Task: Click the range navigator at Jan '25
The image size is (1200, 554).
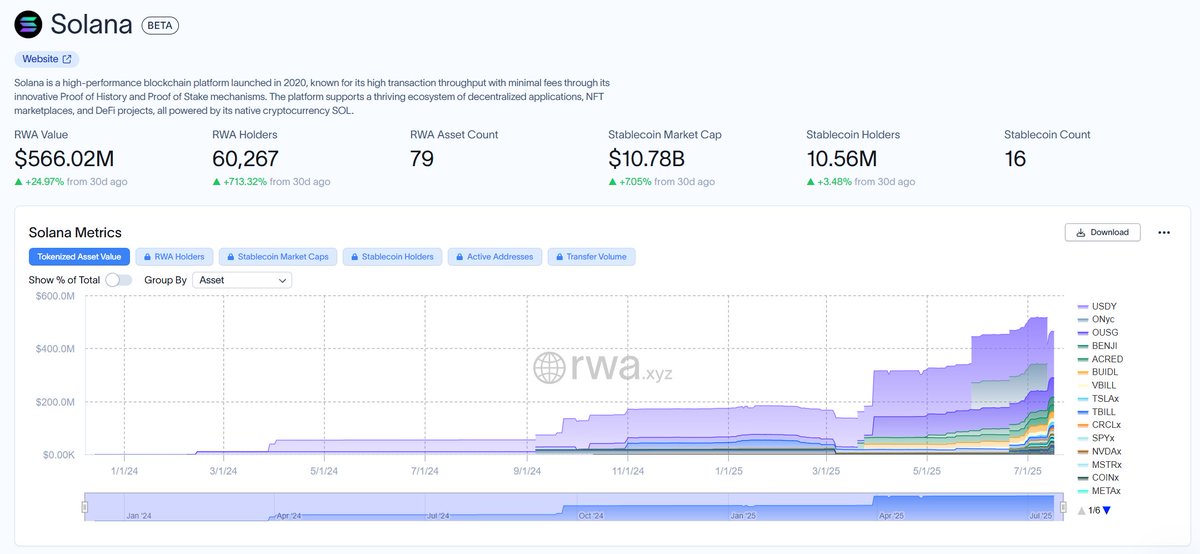Action: coord(743,516)
